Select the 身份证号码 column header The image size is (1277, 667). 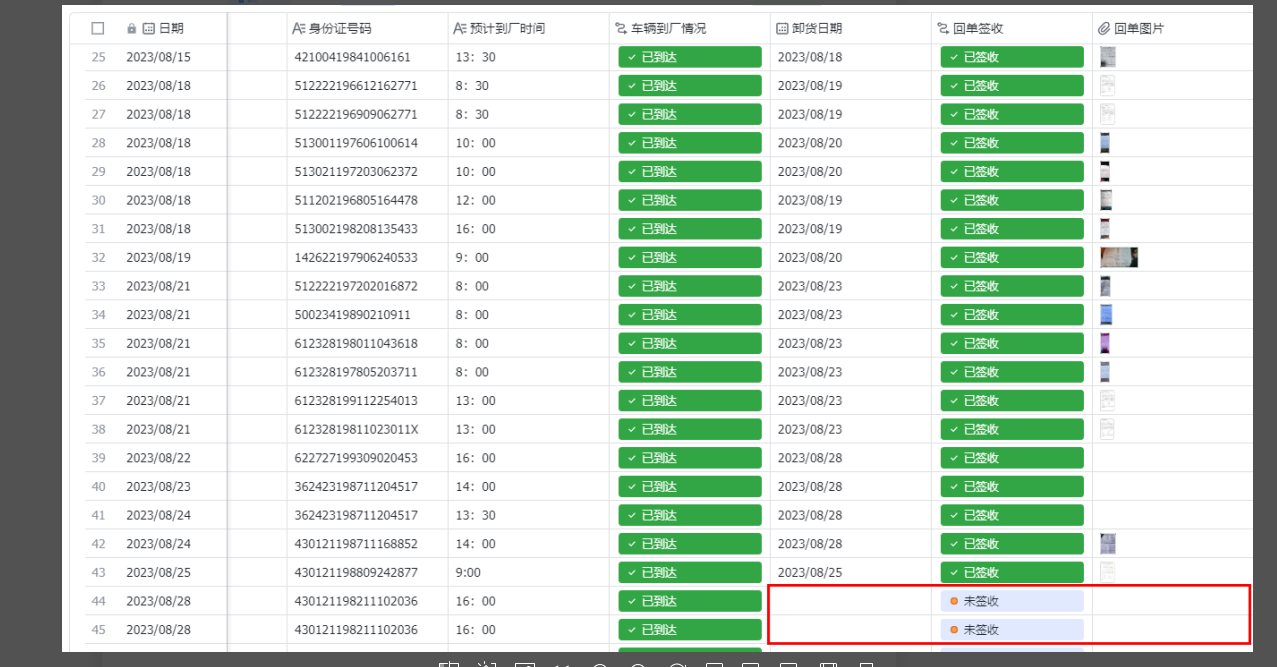pos(340,29)
